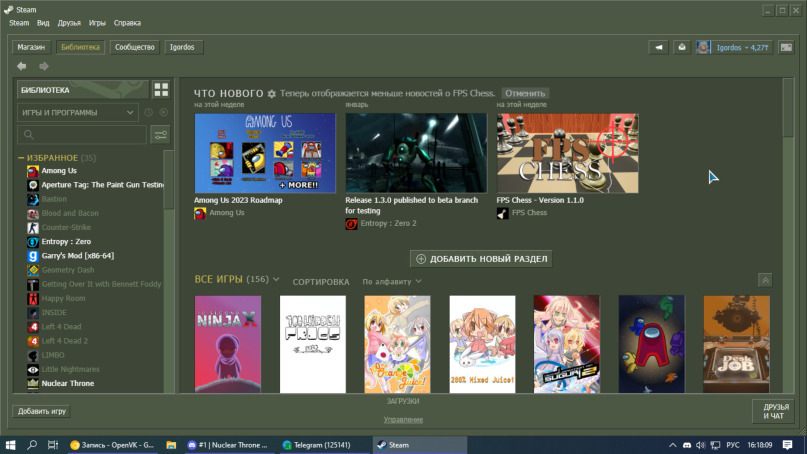Screen dimensions: 807x454
Task: Switch library to grid collections view
Action: pyautogui.click(x=161, y=89)
